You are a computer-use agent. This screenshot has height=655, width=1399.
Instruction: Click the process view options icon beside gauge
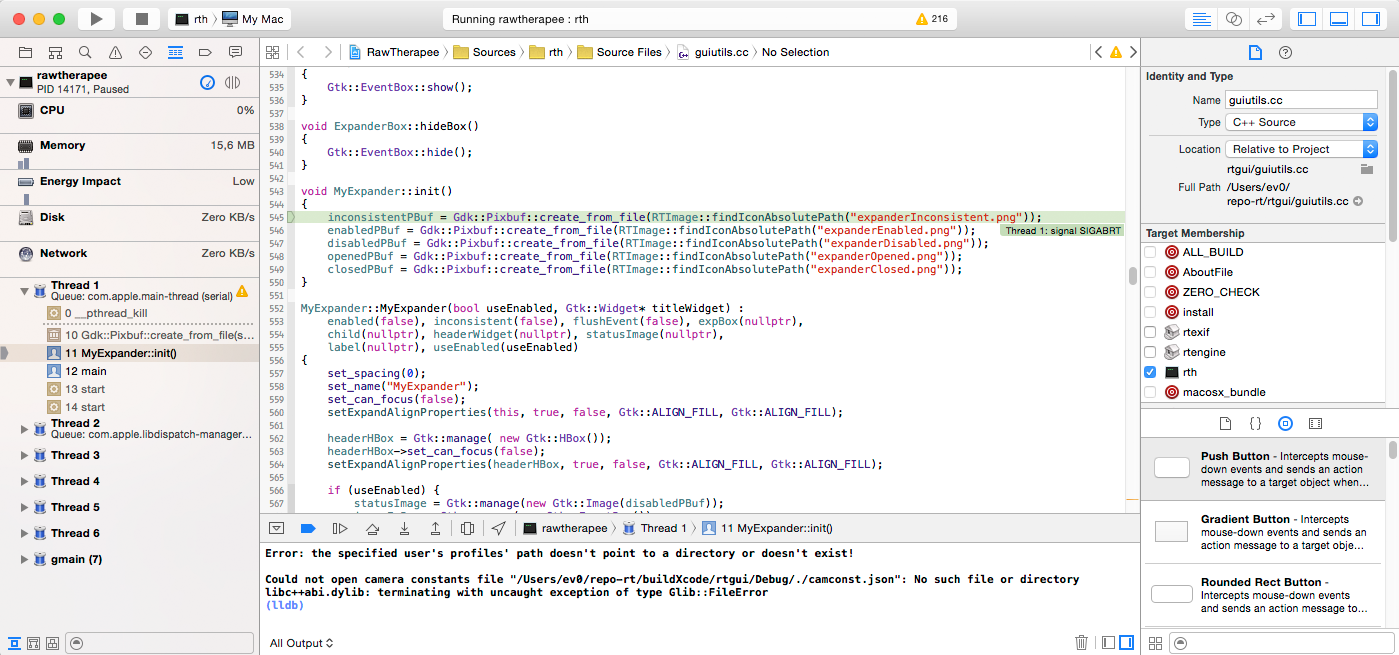pos(233,82)
